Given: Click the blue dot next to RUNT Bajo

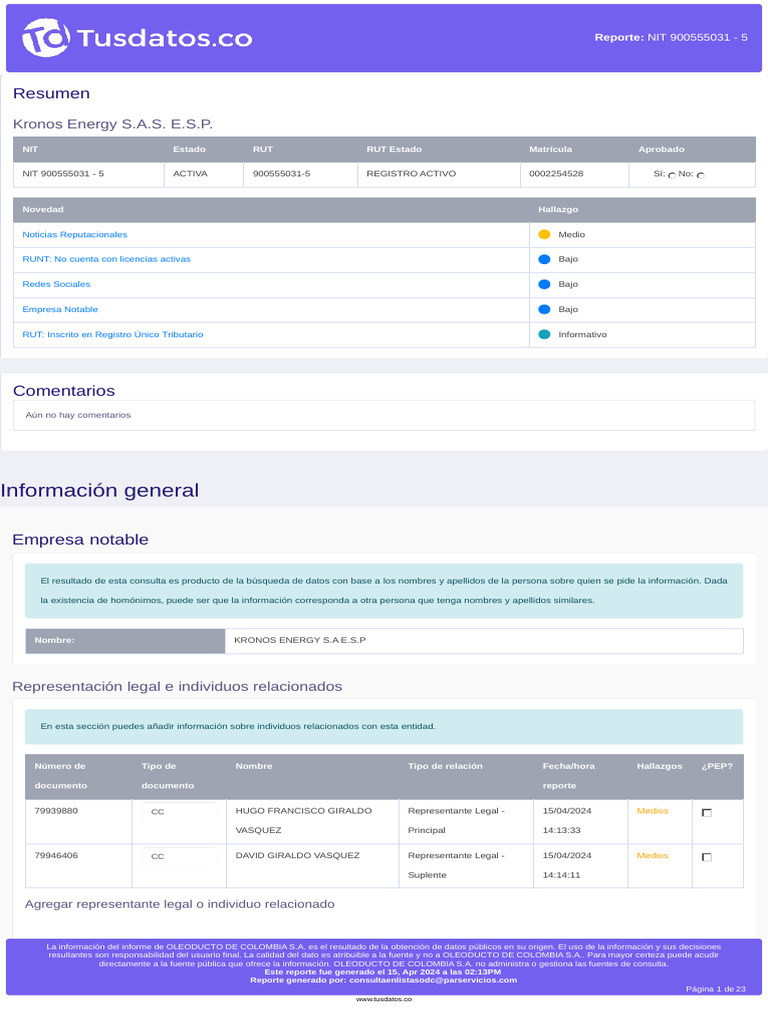Looking at the screenshot, I should [x=544, y=259].
